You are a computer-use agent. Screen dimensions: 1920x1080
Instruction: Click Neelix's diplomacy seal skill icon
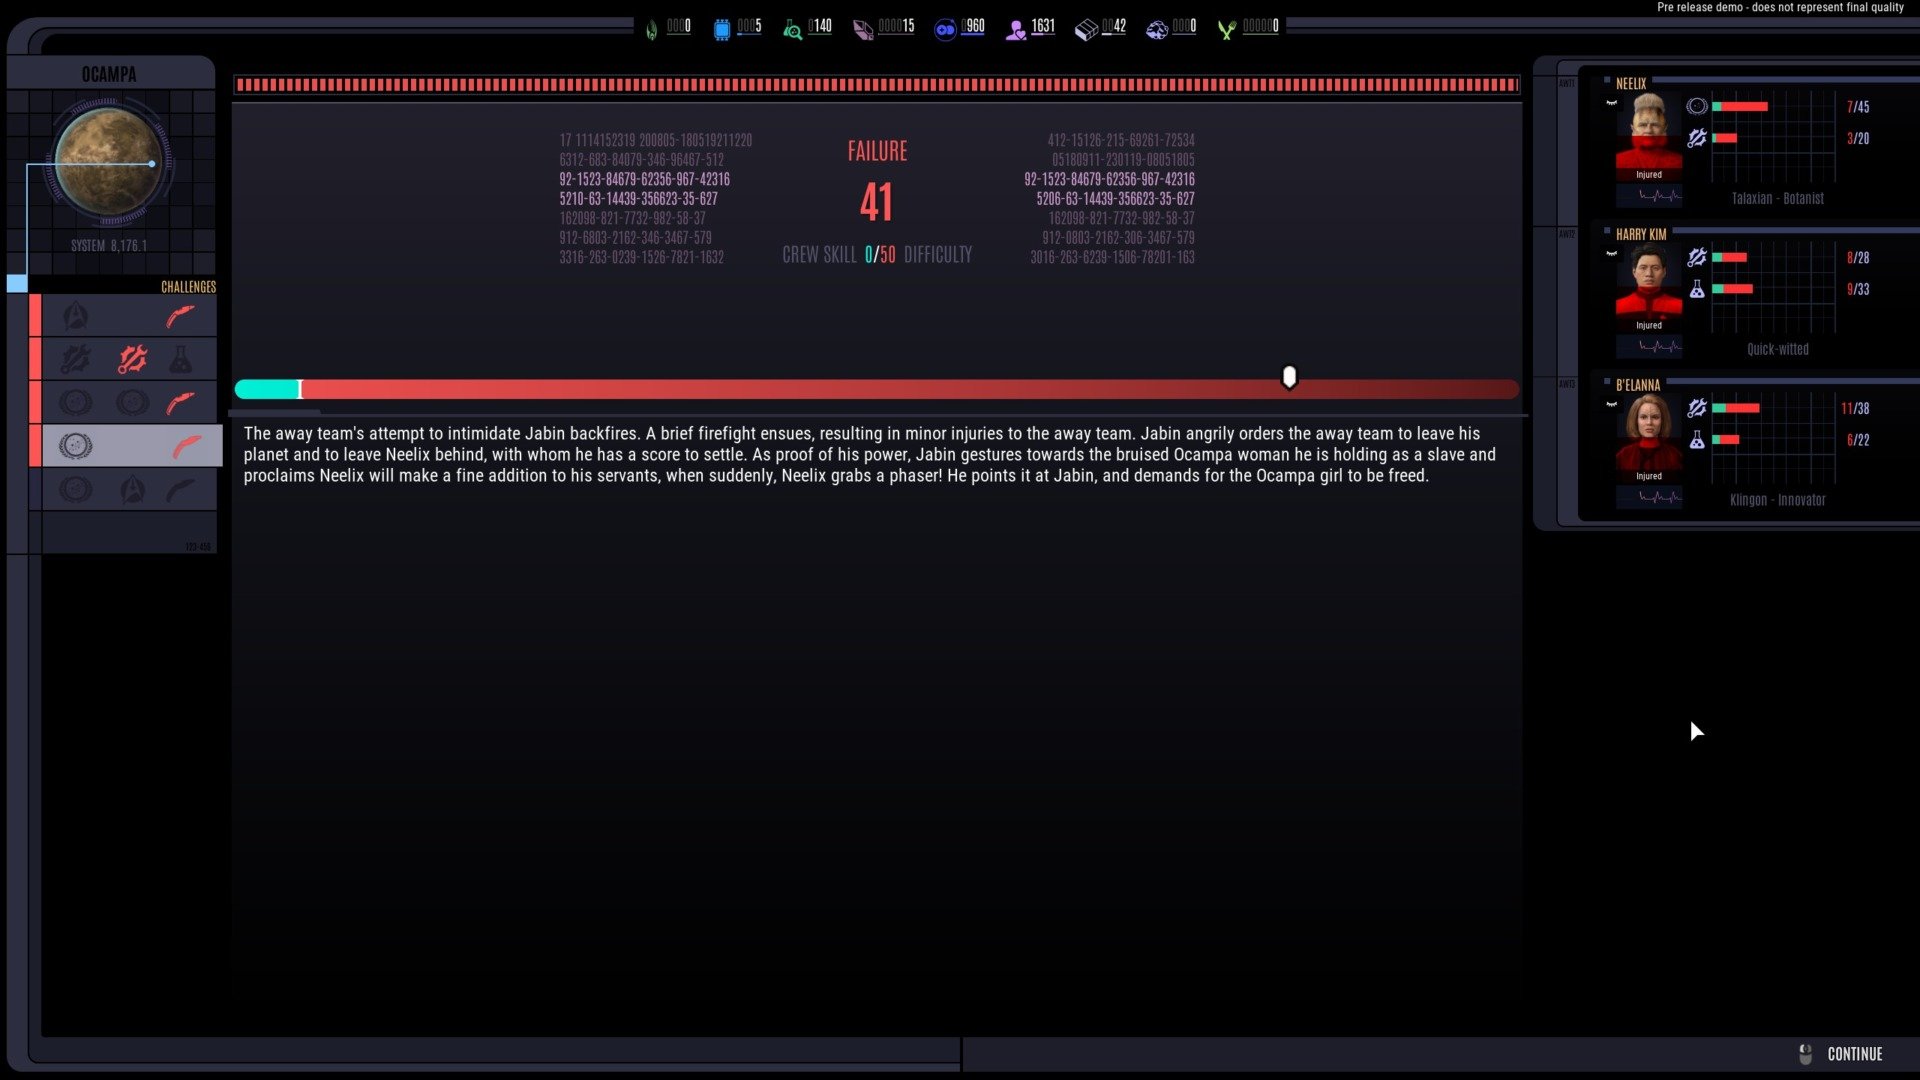[1696, 106]
